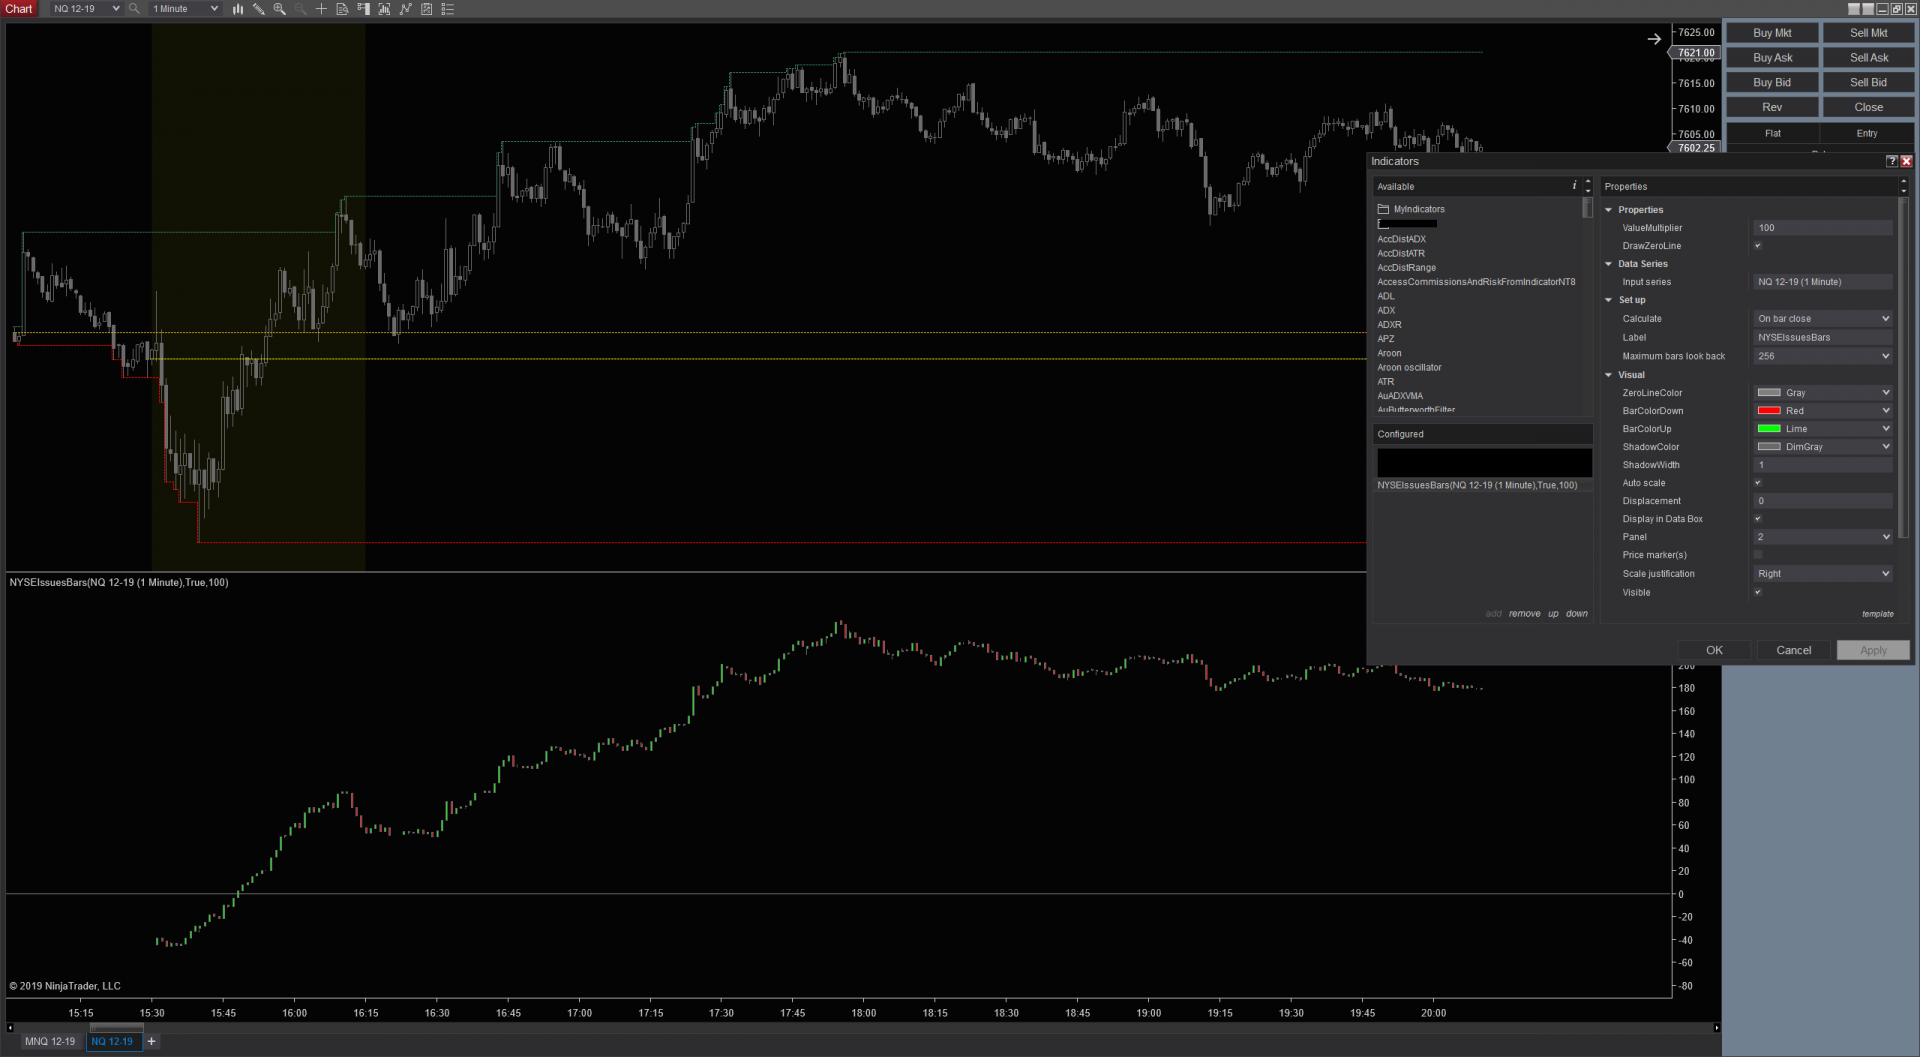Open the chart properties list icon
Viewport: 1920px width, 1057px height.
(448, 9)
